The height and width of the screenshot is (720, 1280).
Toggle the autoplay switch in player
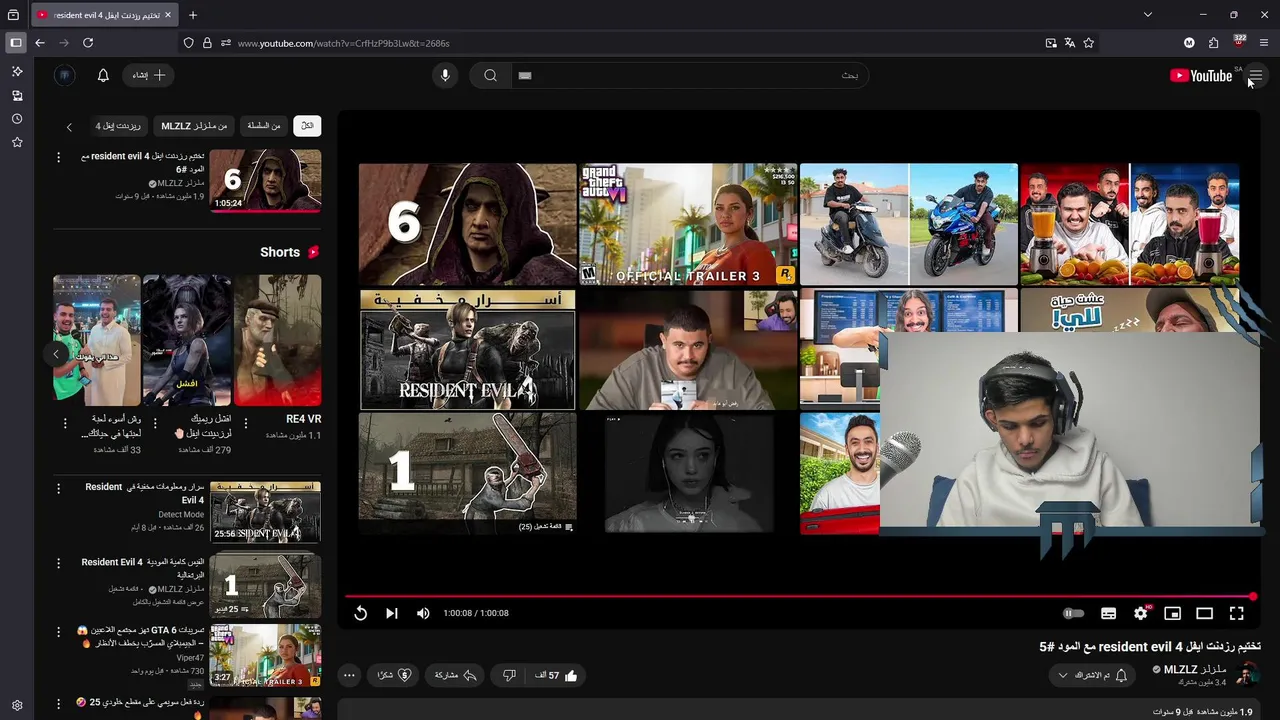[x=1073, y=613]
